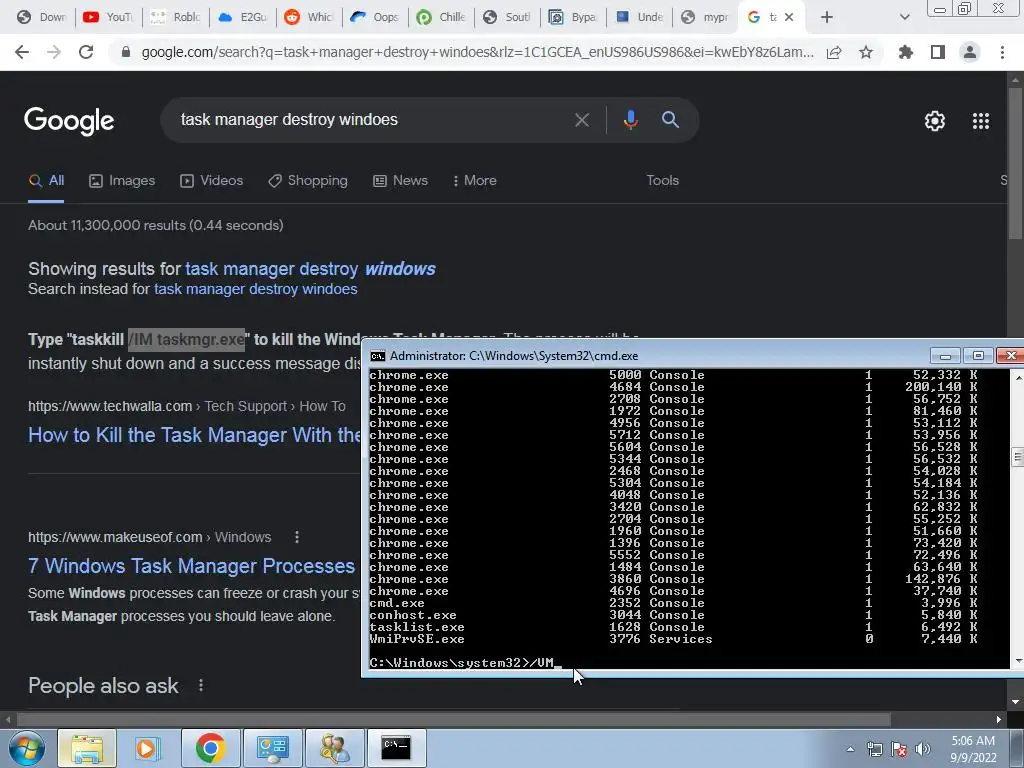Select the All search filter
Viewport: 1024px width, 768px height.
[x=46, y=180]
